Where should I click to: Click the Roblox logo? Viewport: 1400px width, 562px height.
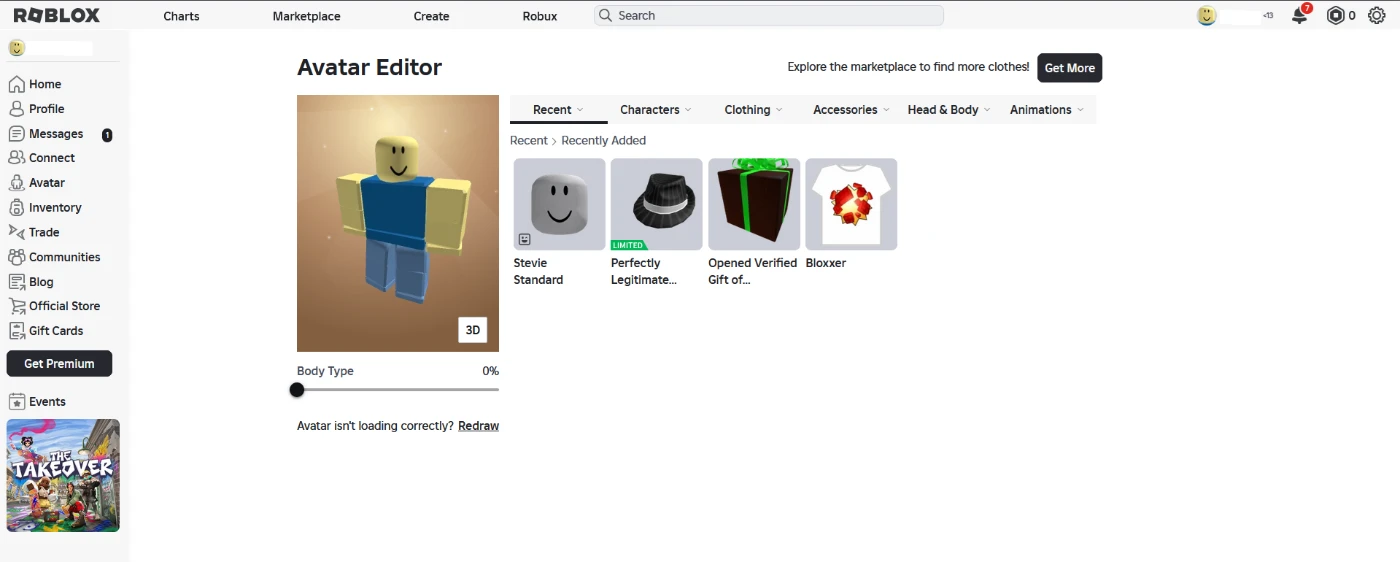pyautogui.click(x=56, y=16)
